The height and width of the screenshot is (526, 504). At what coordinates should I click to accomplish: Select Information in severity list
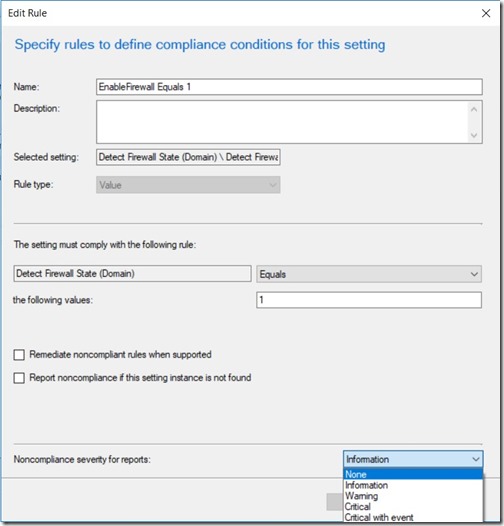click(413, 485)
